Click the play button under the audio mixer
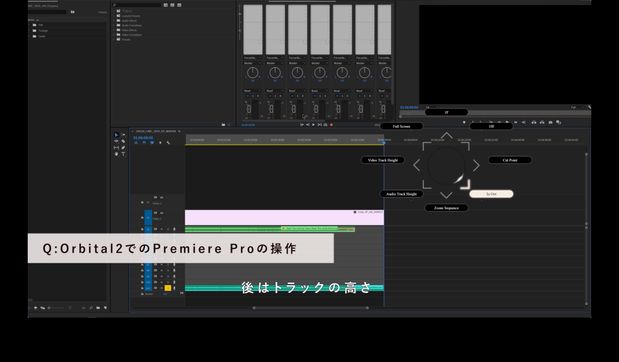This screenshot has height=362, width=619. click(313, 125)
